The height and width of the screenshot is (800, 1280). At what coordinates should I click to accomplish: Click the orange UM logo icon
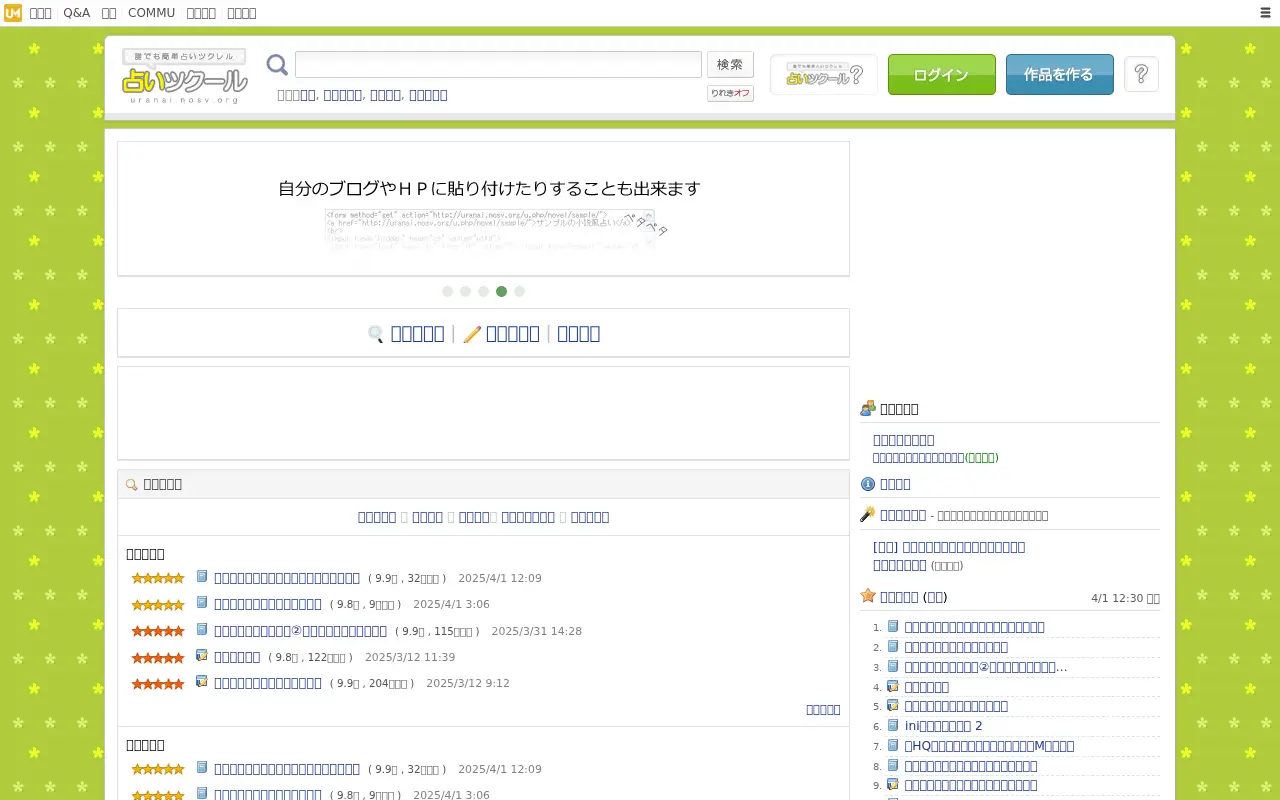pyautogui.click(x=13, y=13)
